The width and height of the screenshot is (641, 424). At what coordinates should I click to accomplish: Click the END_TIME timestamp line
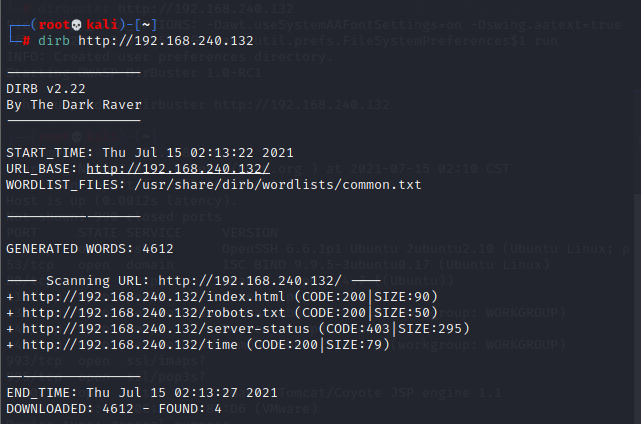point(142,393)
